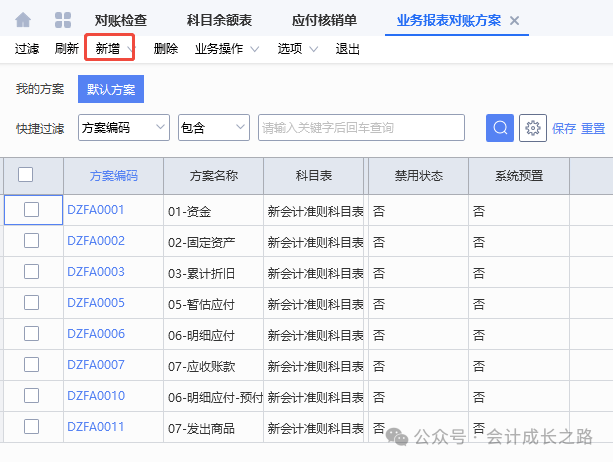Open filter settings gear icon

pyautogui.click(x=533, y=128)
